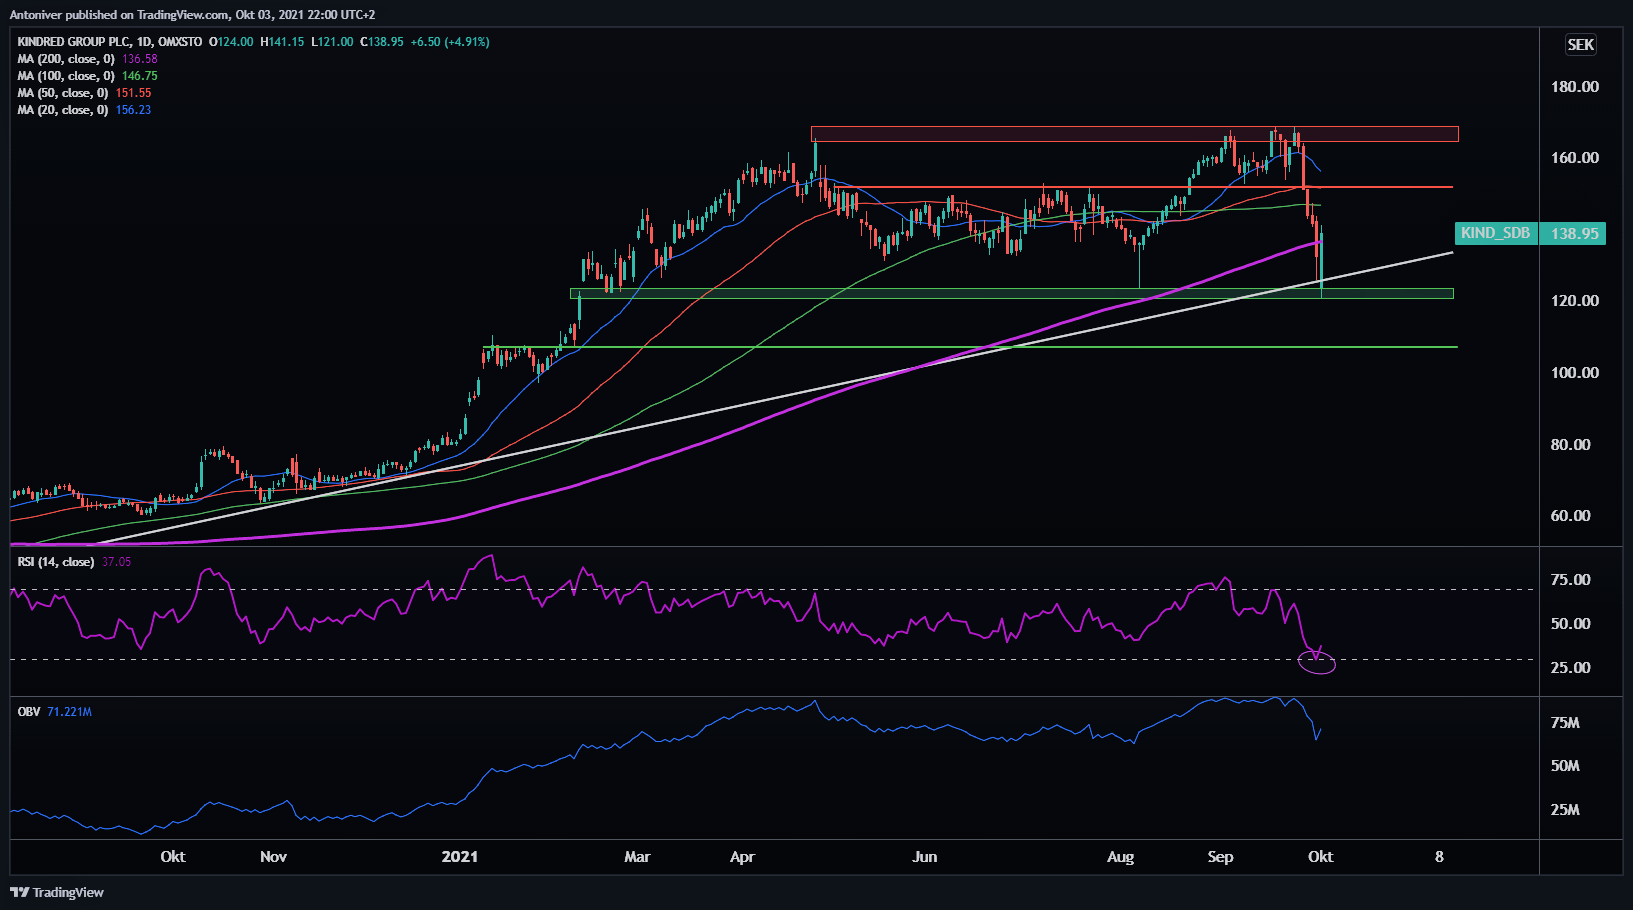1633x910 pixels.
Task: Select the MA (50, close, 0) indicator legend
Action: 62,93
